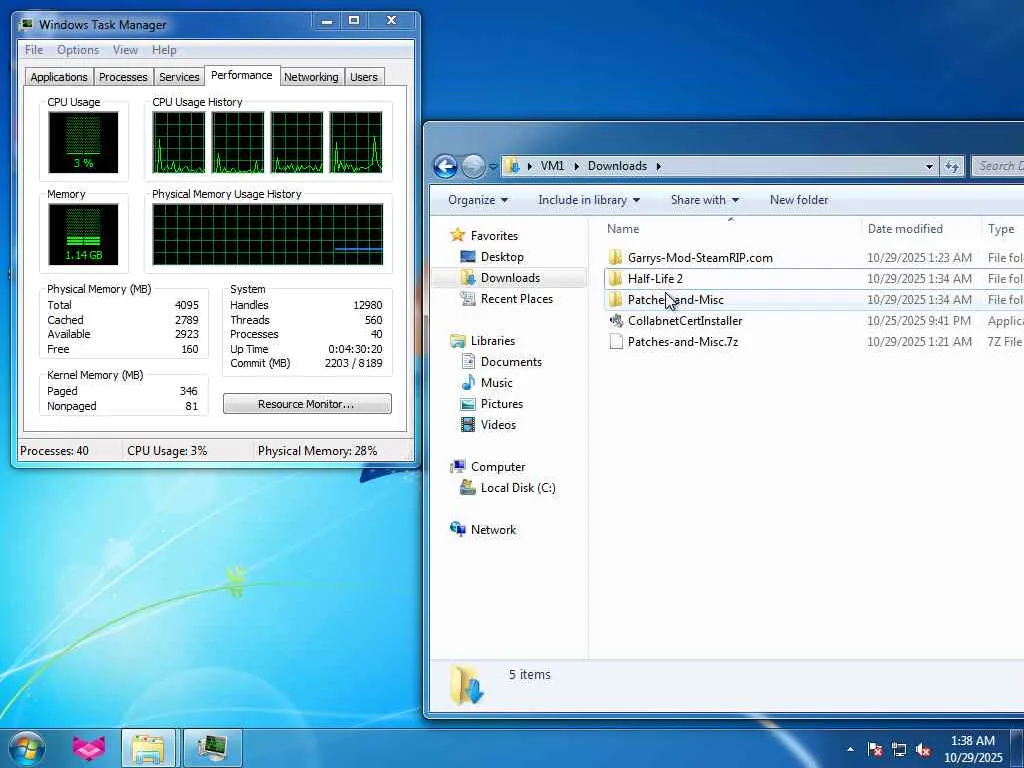
Task: Switch to the Applications tab
Action: (59, 77)
